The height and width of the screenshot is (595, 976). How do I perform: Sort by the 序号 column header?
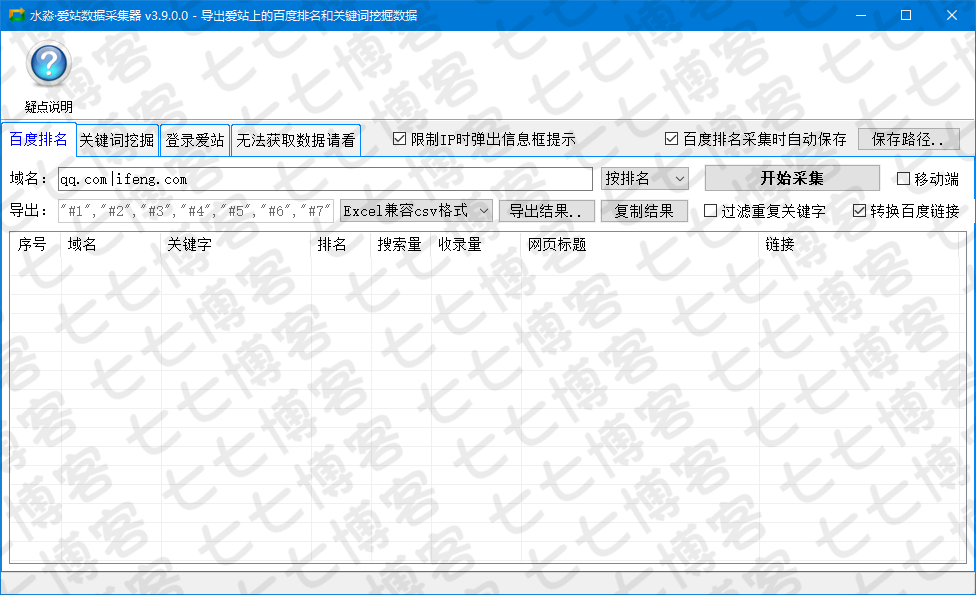point(35,245)
